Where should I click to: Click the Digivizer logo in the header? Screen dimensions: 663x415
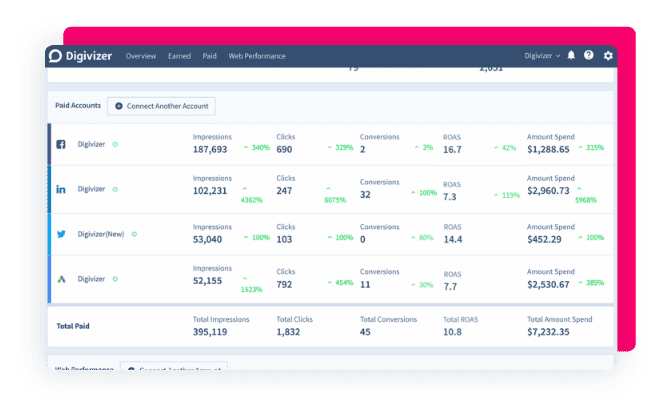click(x=82, y=56)
